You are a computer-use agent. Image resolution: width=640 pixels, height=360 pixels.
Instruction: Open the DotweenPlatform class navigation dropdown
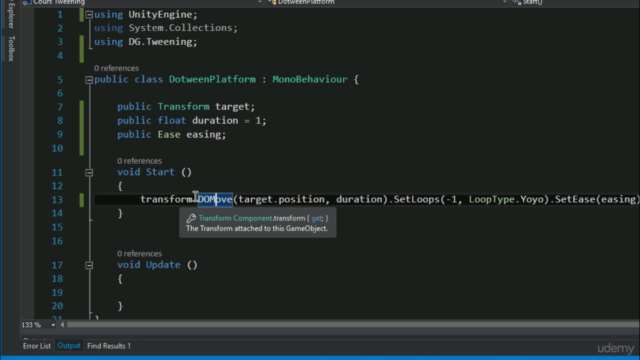coord(504,2)
